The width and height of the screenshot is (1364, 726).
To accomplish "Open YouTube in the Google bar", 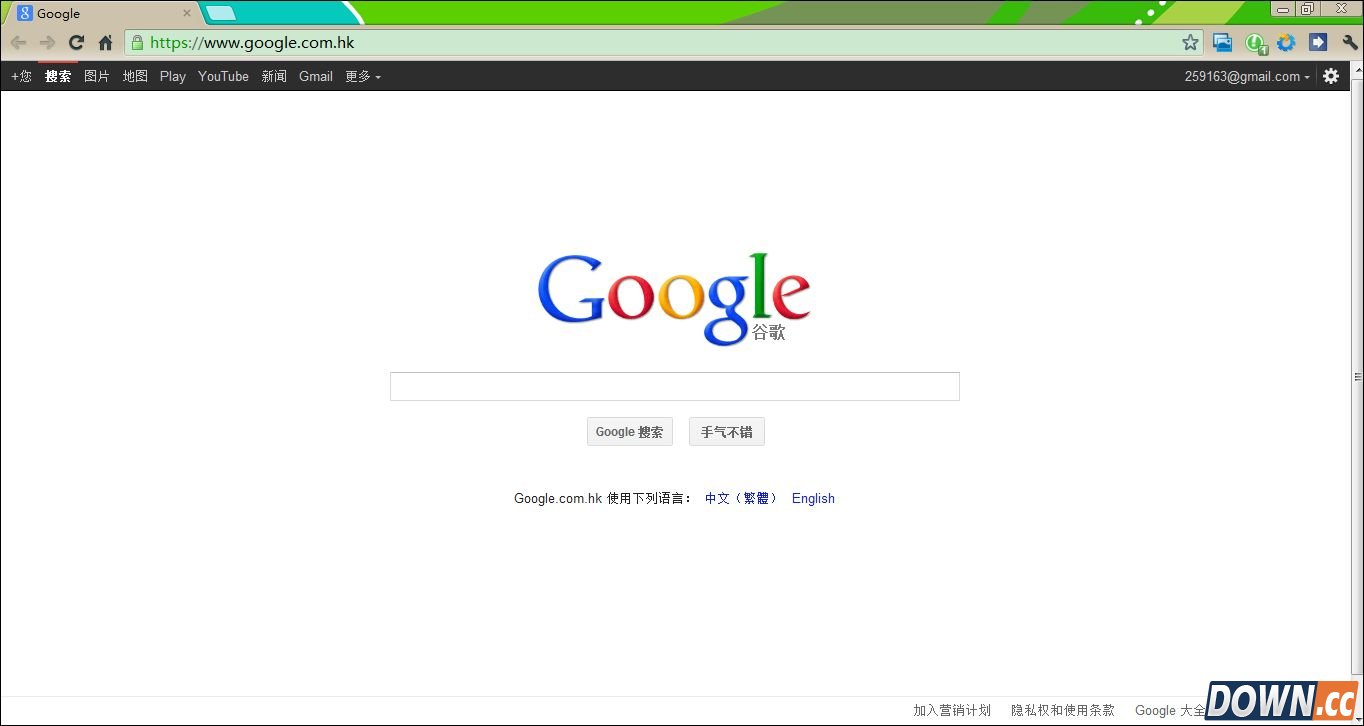I will 223,76.
